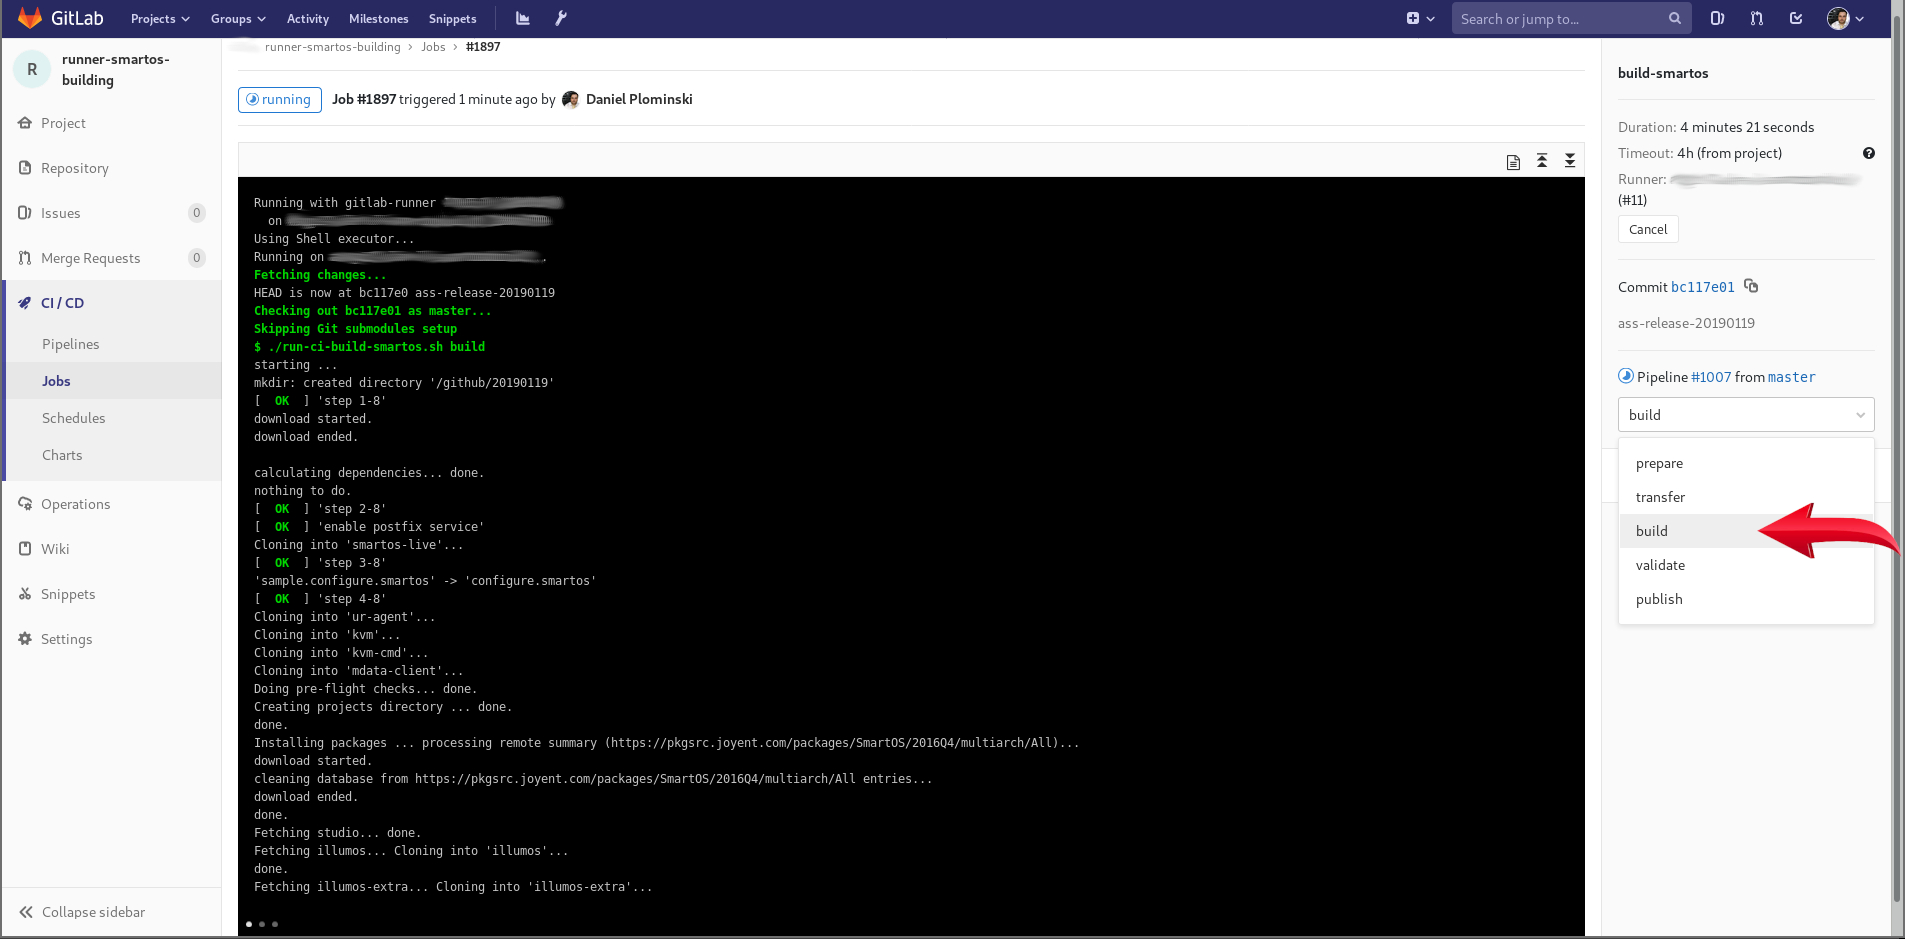Jump to the top of job log
This screenshot has height=939, width=1905.
point(1542,161)
